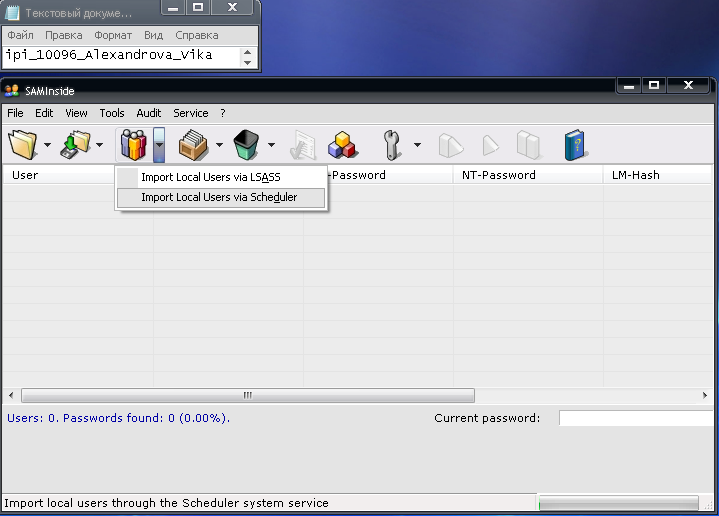The height and width of the screenshot is (516, 719).
Task: Click the blue help book icon
Action: (575, 145)
